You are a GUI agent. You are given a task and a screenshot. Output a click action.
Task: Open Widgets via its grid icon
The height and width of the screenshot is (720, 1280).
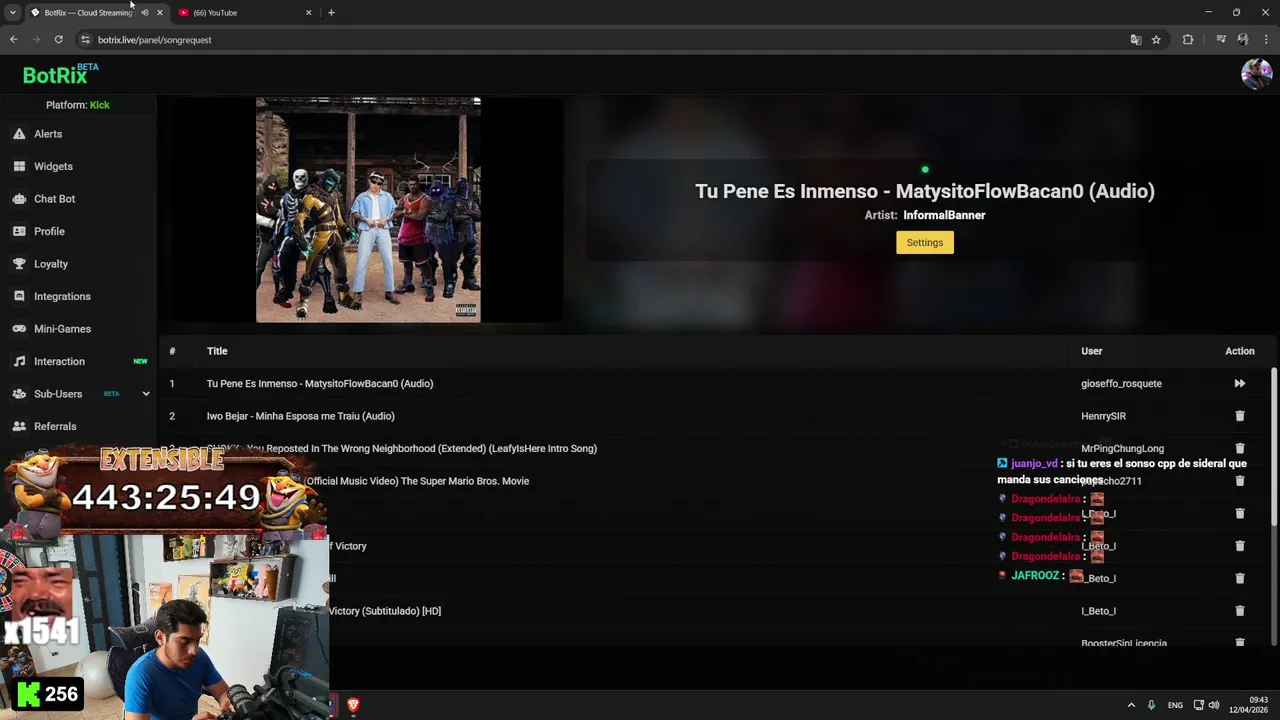[x=19, y=166]
